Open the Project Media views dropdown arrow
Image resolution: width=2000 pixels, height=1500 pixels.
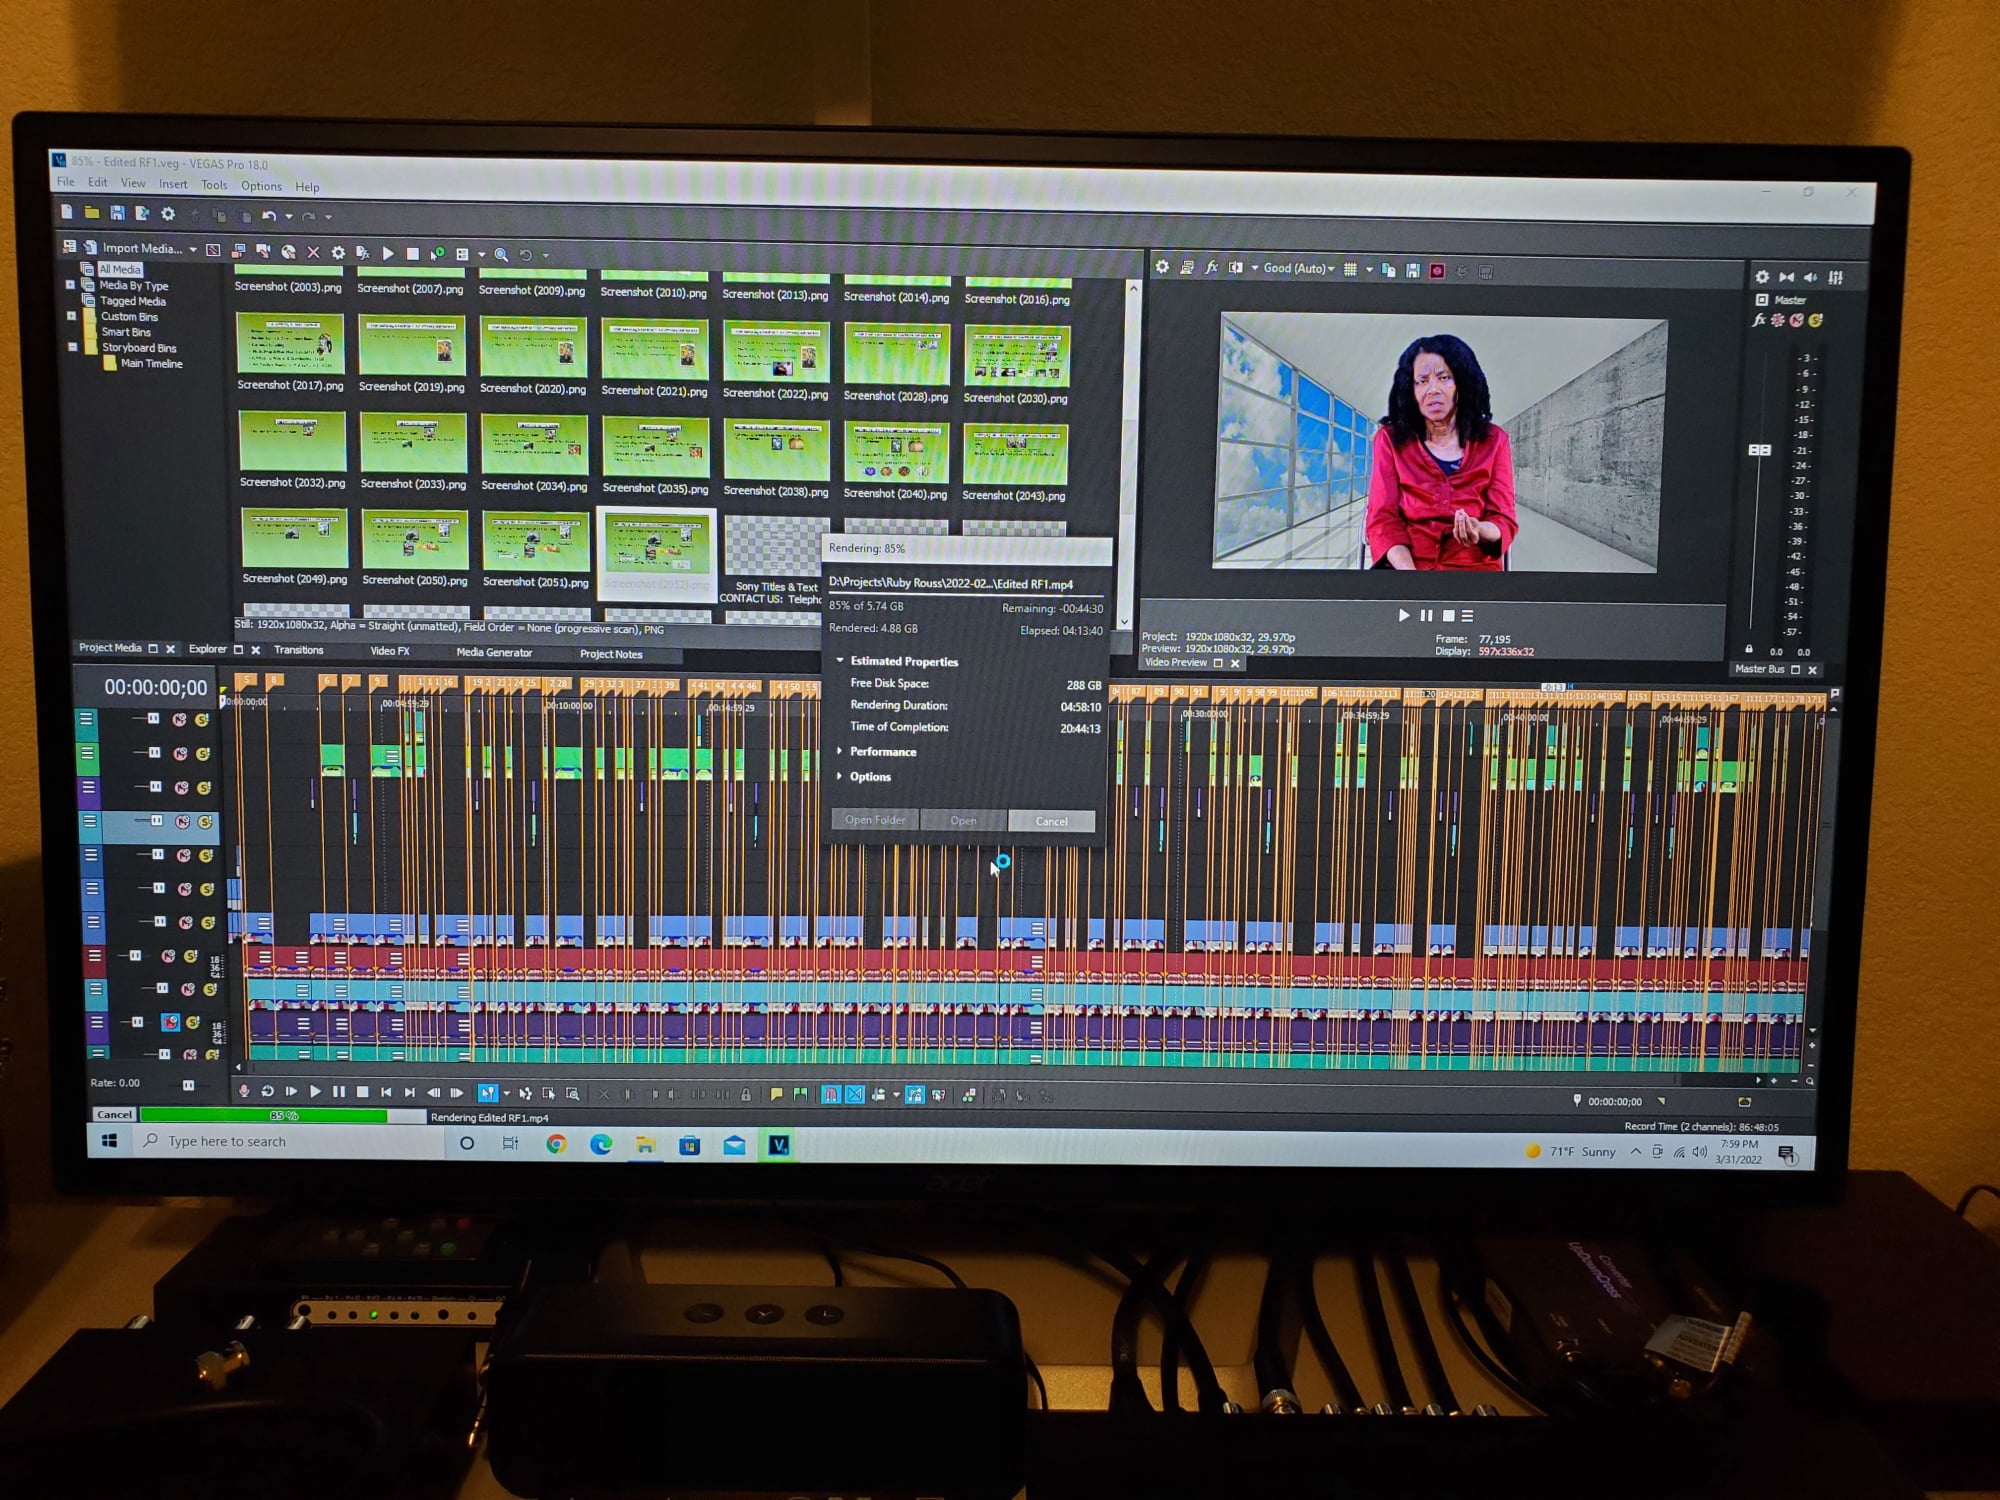481,255
